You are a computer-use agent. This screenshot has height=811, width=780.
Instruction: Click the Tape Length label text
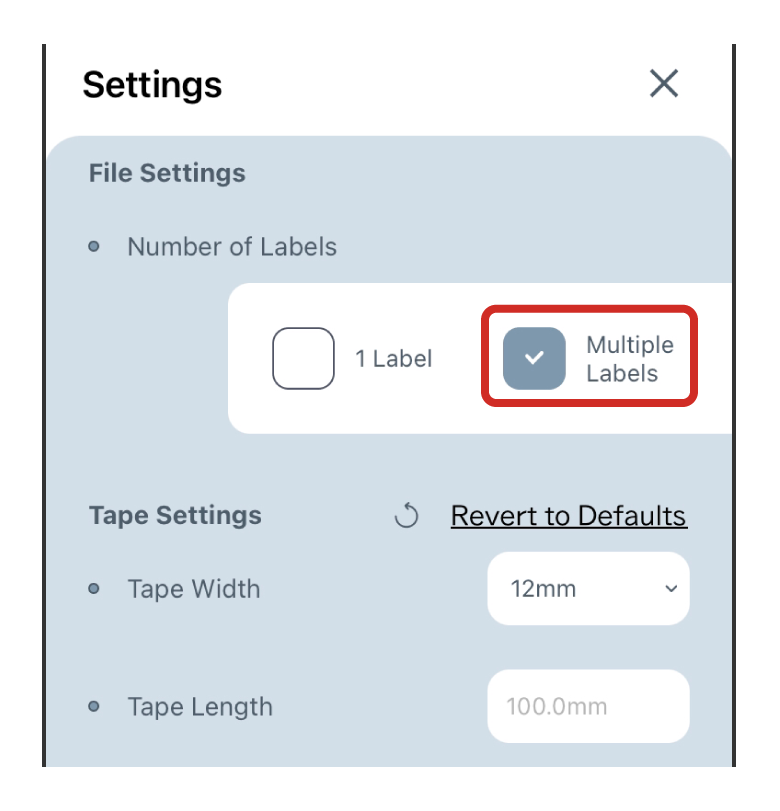[x=200, y=706]
